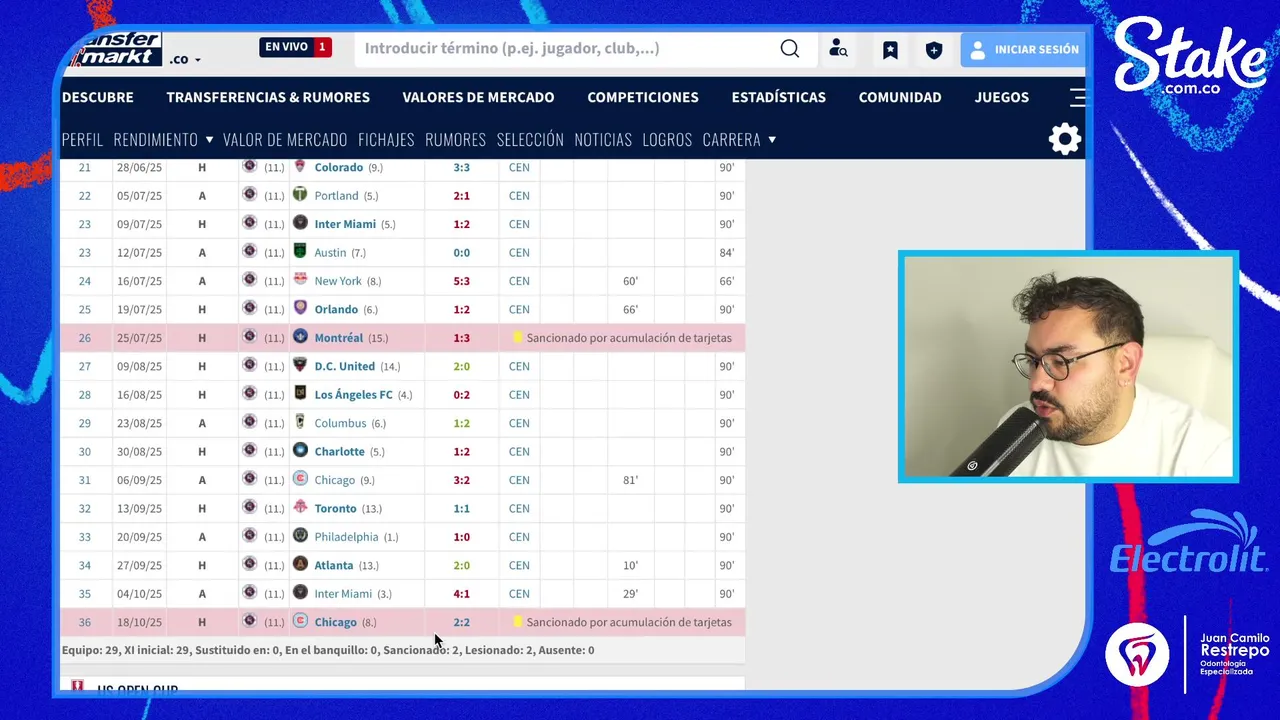Click the INICIAR SESIÓN button
The height and width of the screenshot is (720, 1280).
1024,49
